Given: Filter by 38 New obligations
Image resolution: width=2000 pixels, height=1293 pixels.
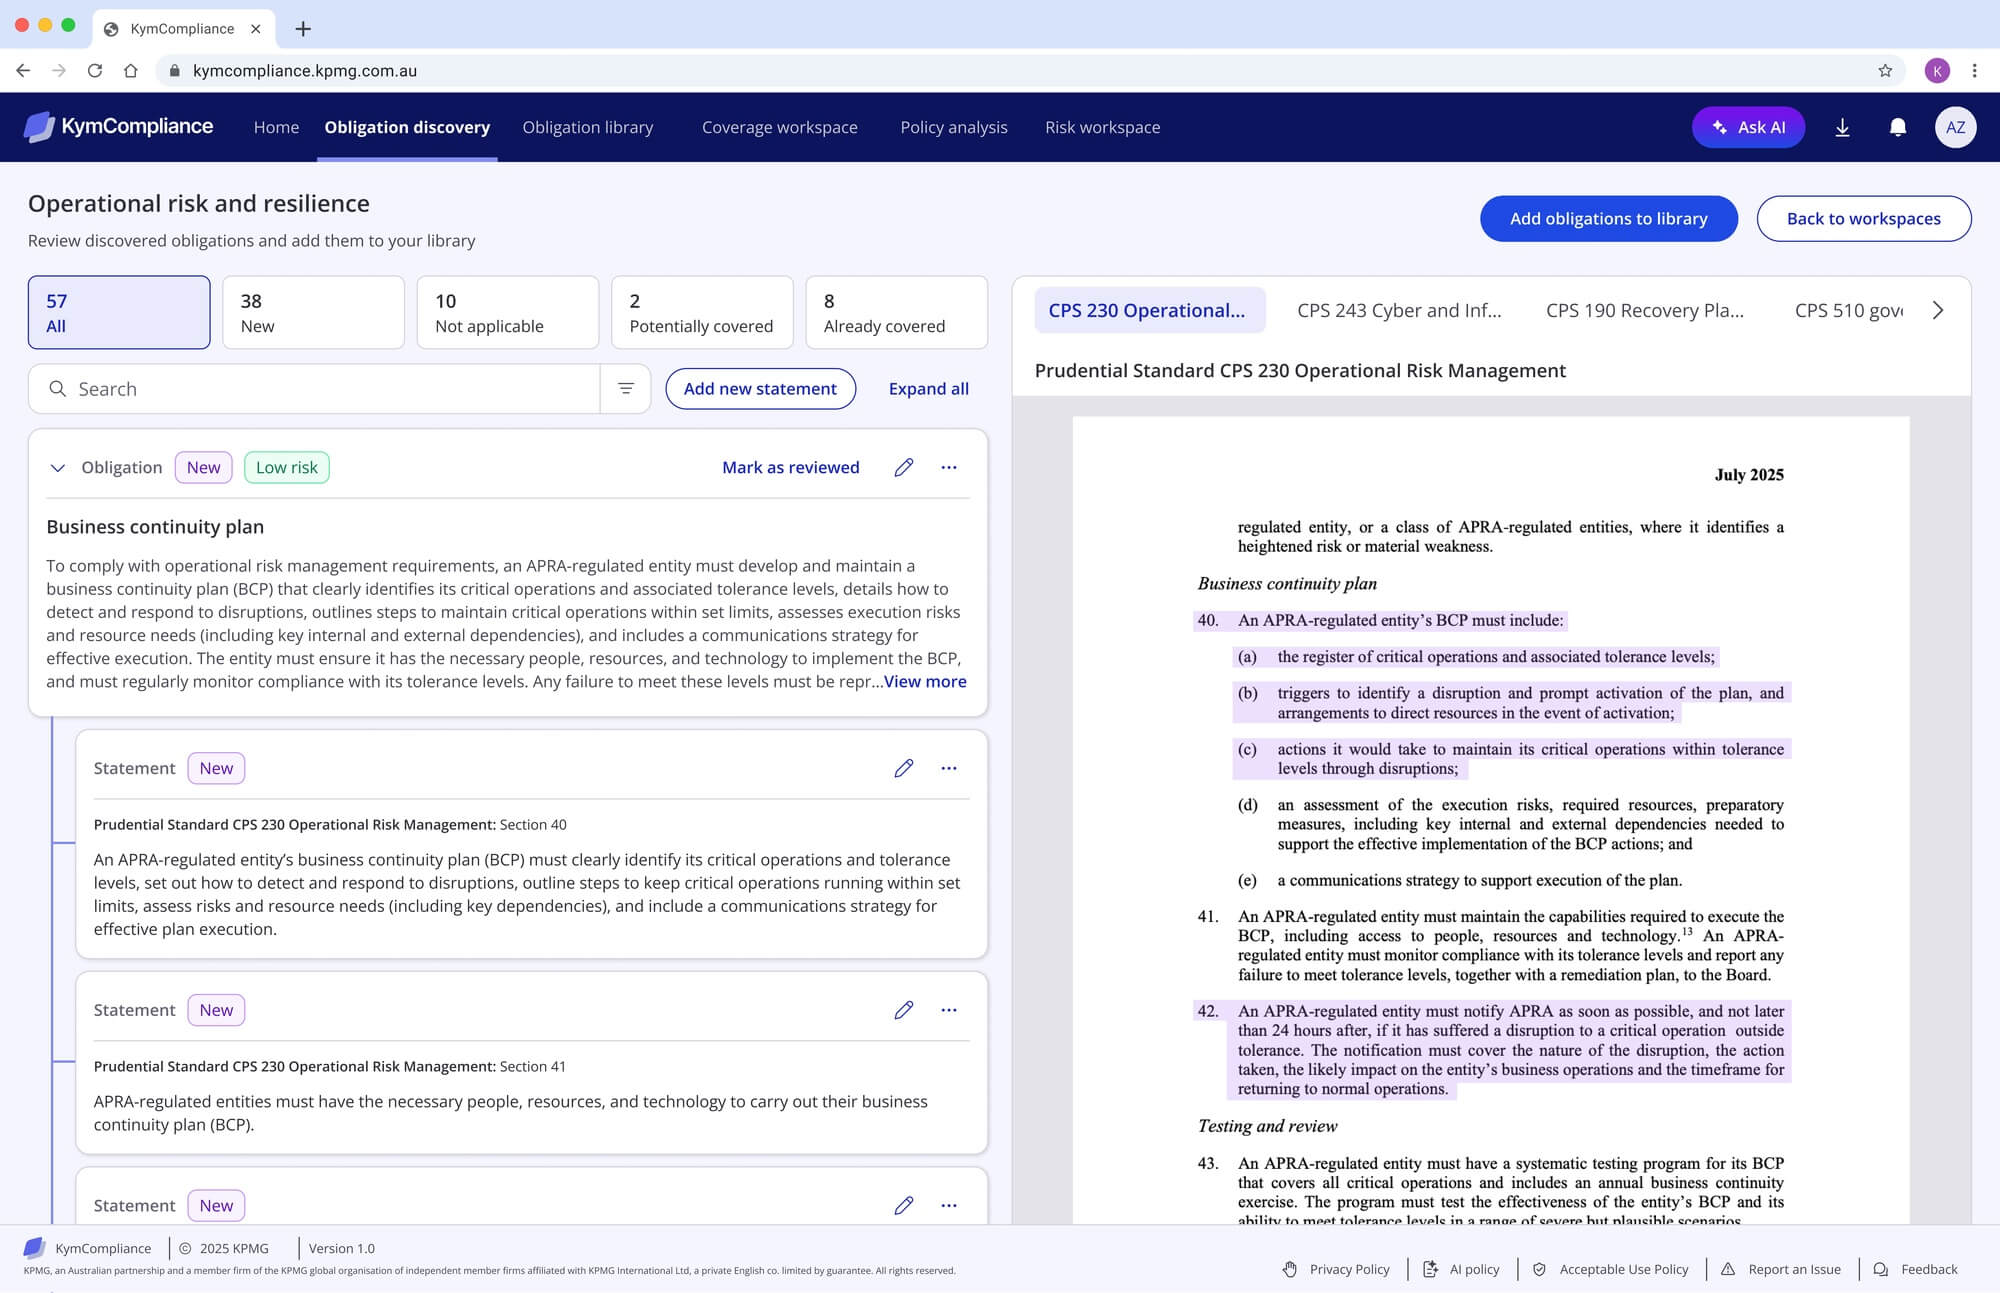Looking at the screenshot, I should click(313, 312).
